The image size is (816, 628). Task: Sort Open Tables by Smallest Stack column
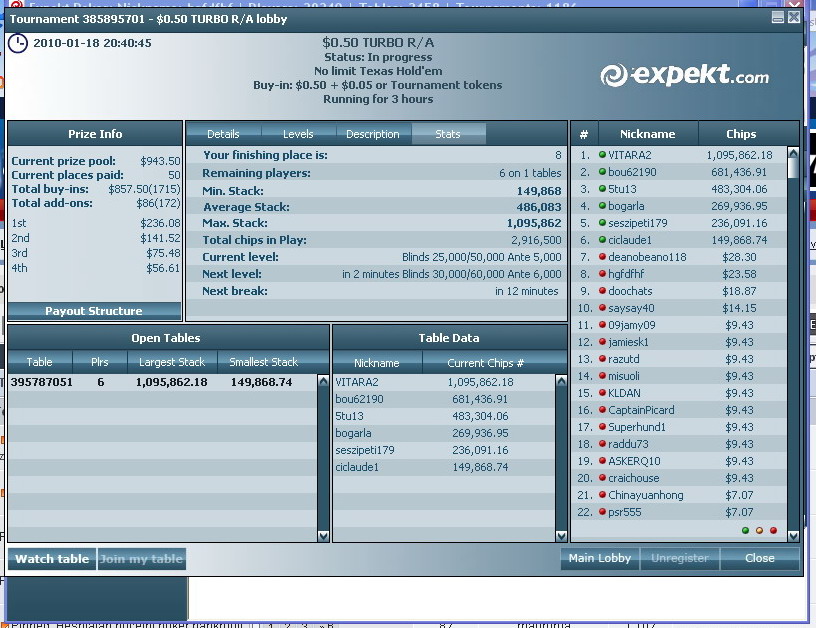tap(263, 362)
